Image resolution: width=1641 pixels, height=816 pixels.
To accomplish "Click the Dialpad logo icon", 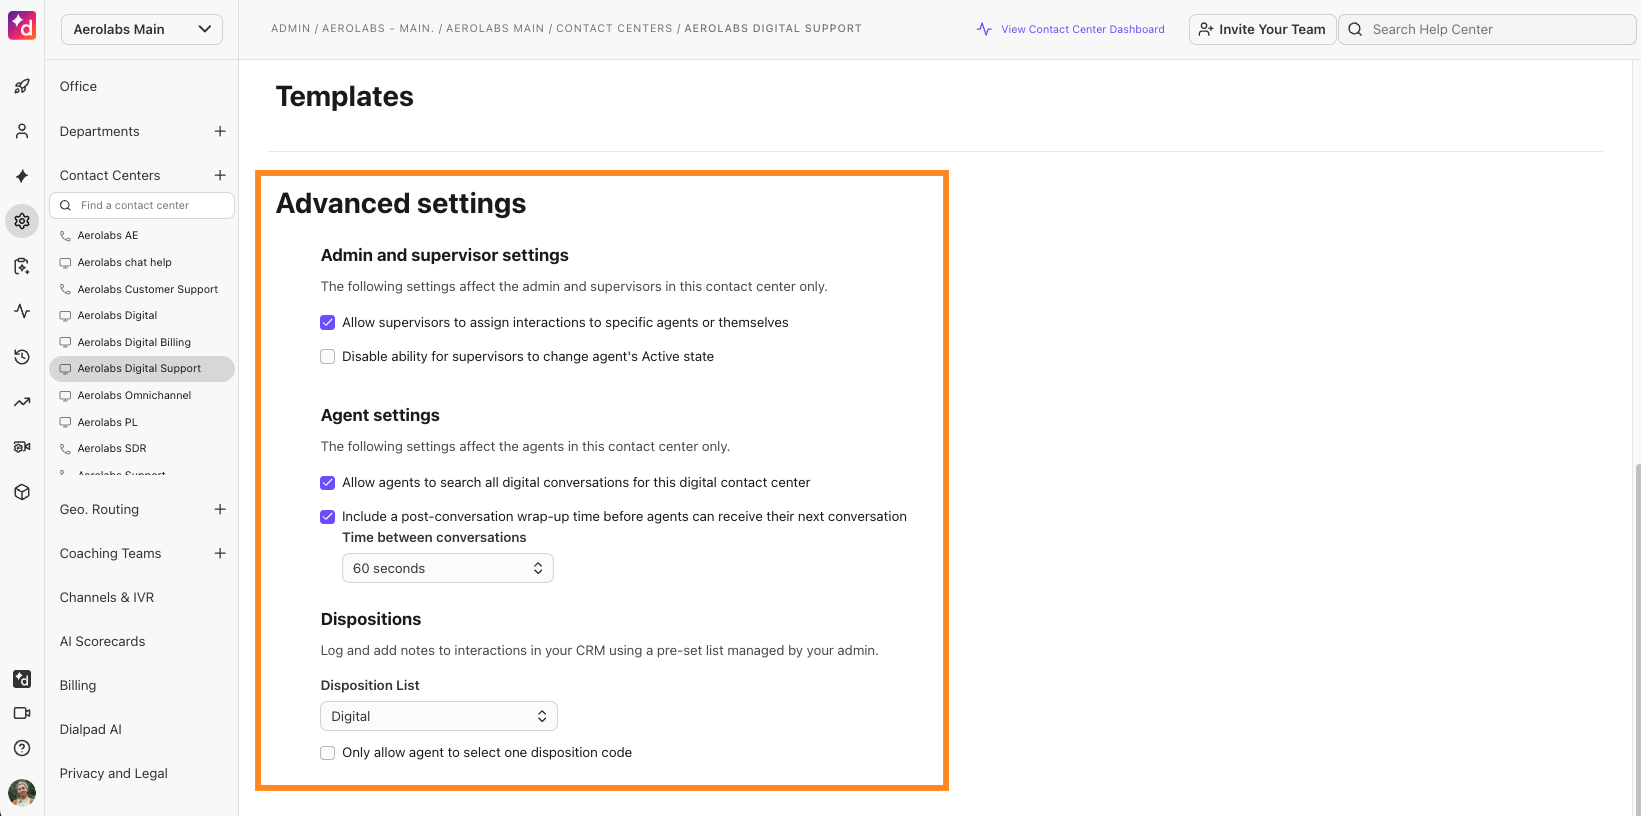I will (22, 26).
